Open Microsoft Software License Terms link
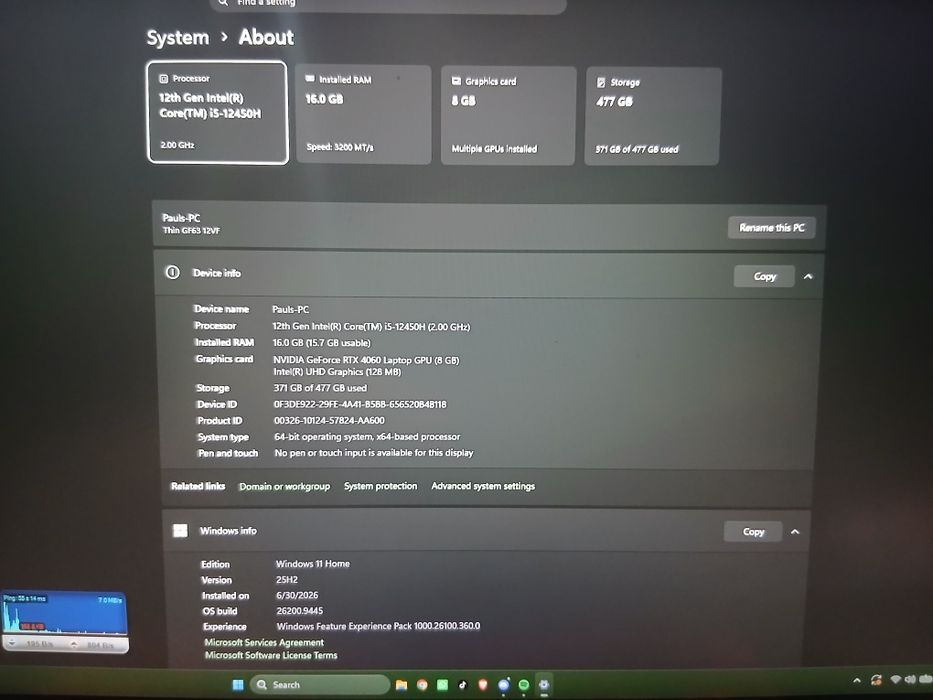The image size is (933, 700). click(x=271, y=655)
